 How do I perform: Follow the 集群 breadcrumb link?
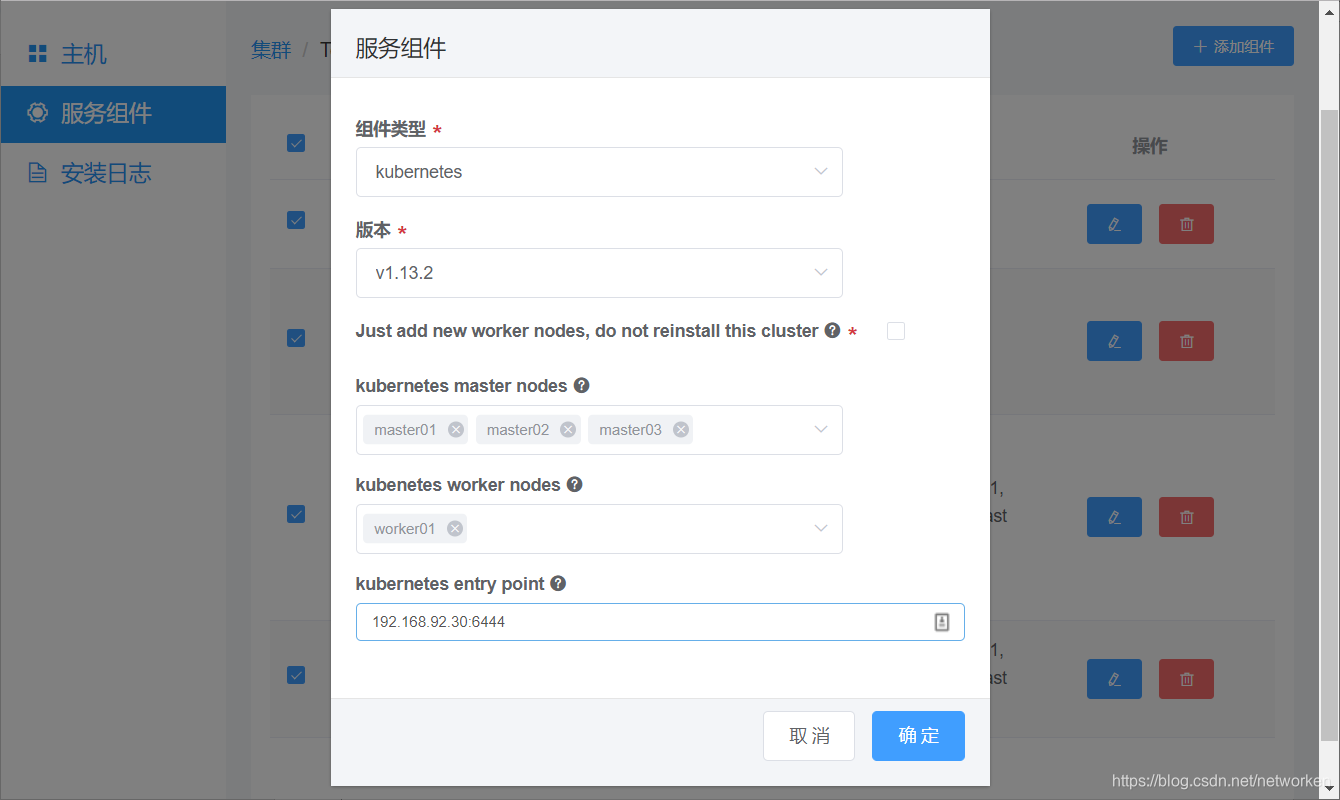[271, 50]
